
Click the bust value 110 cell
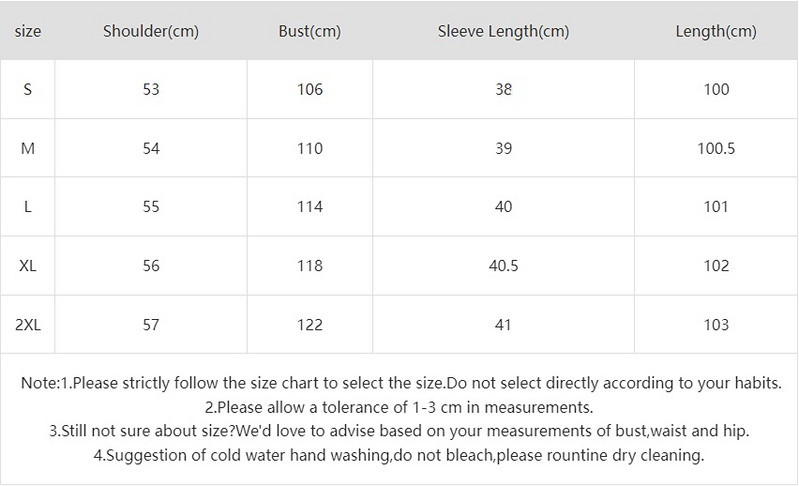tap(310, 148)
